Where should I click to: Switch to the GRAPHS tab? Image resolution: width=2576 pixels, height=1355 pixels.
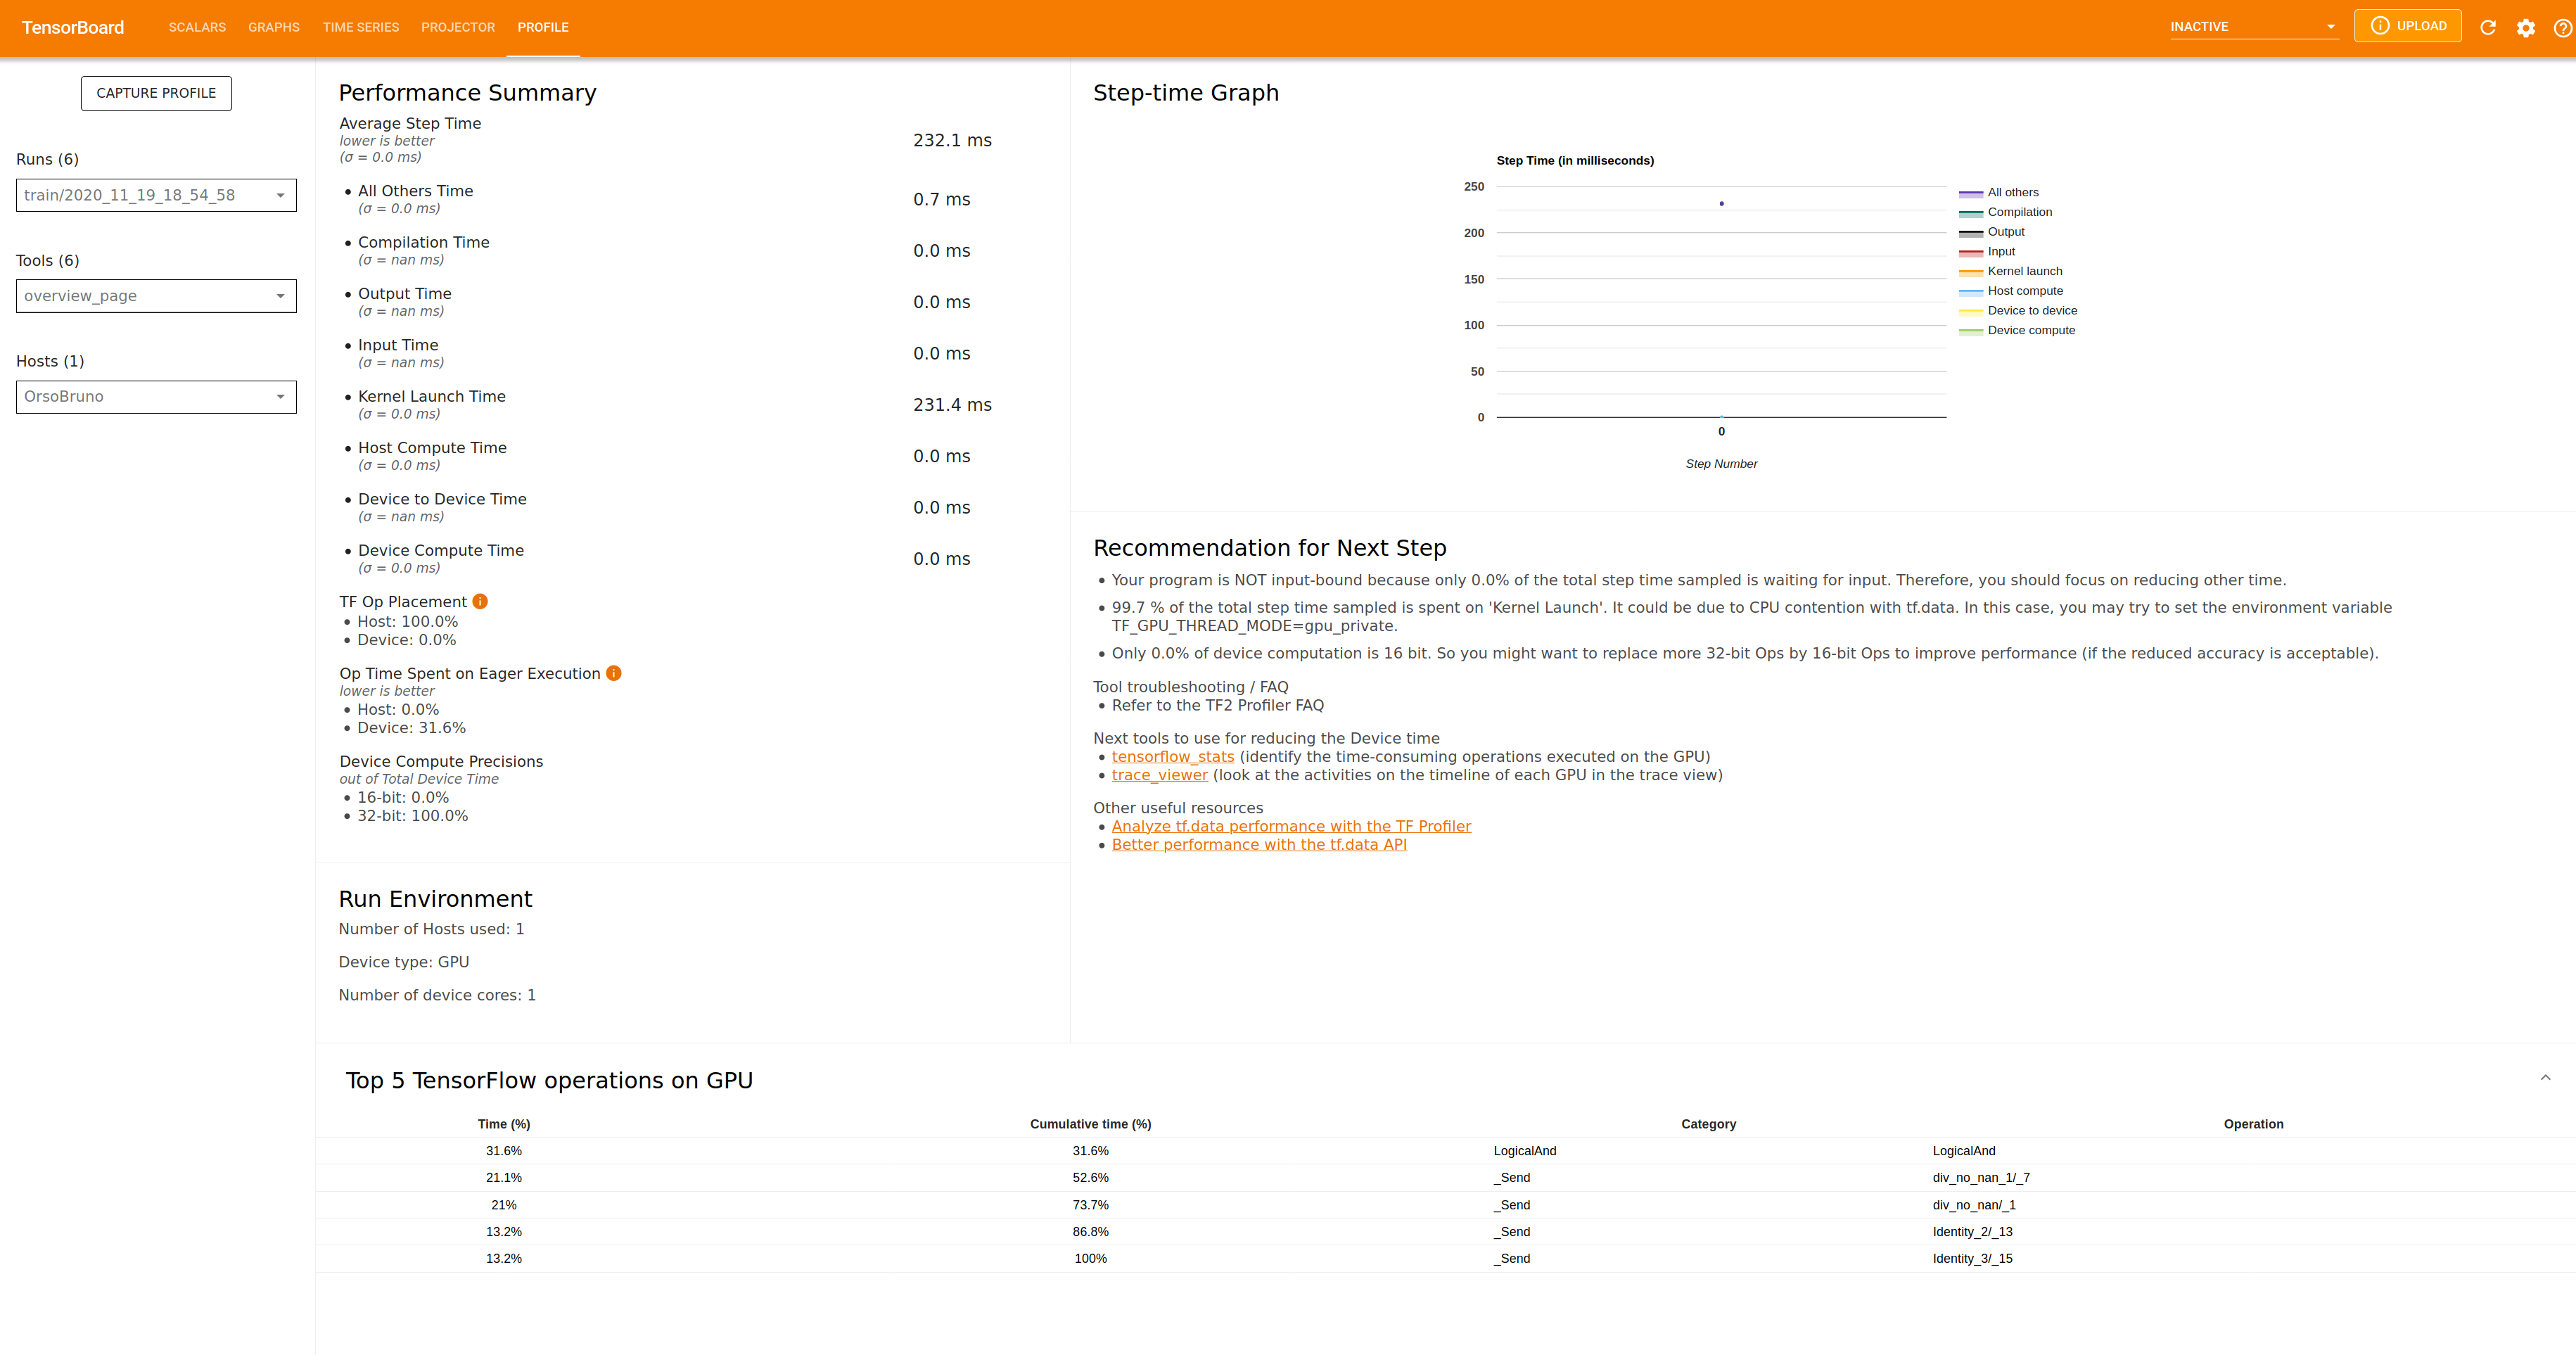[x=273, y=27]
